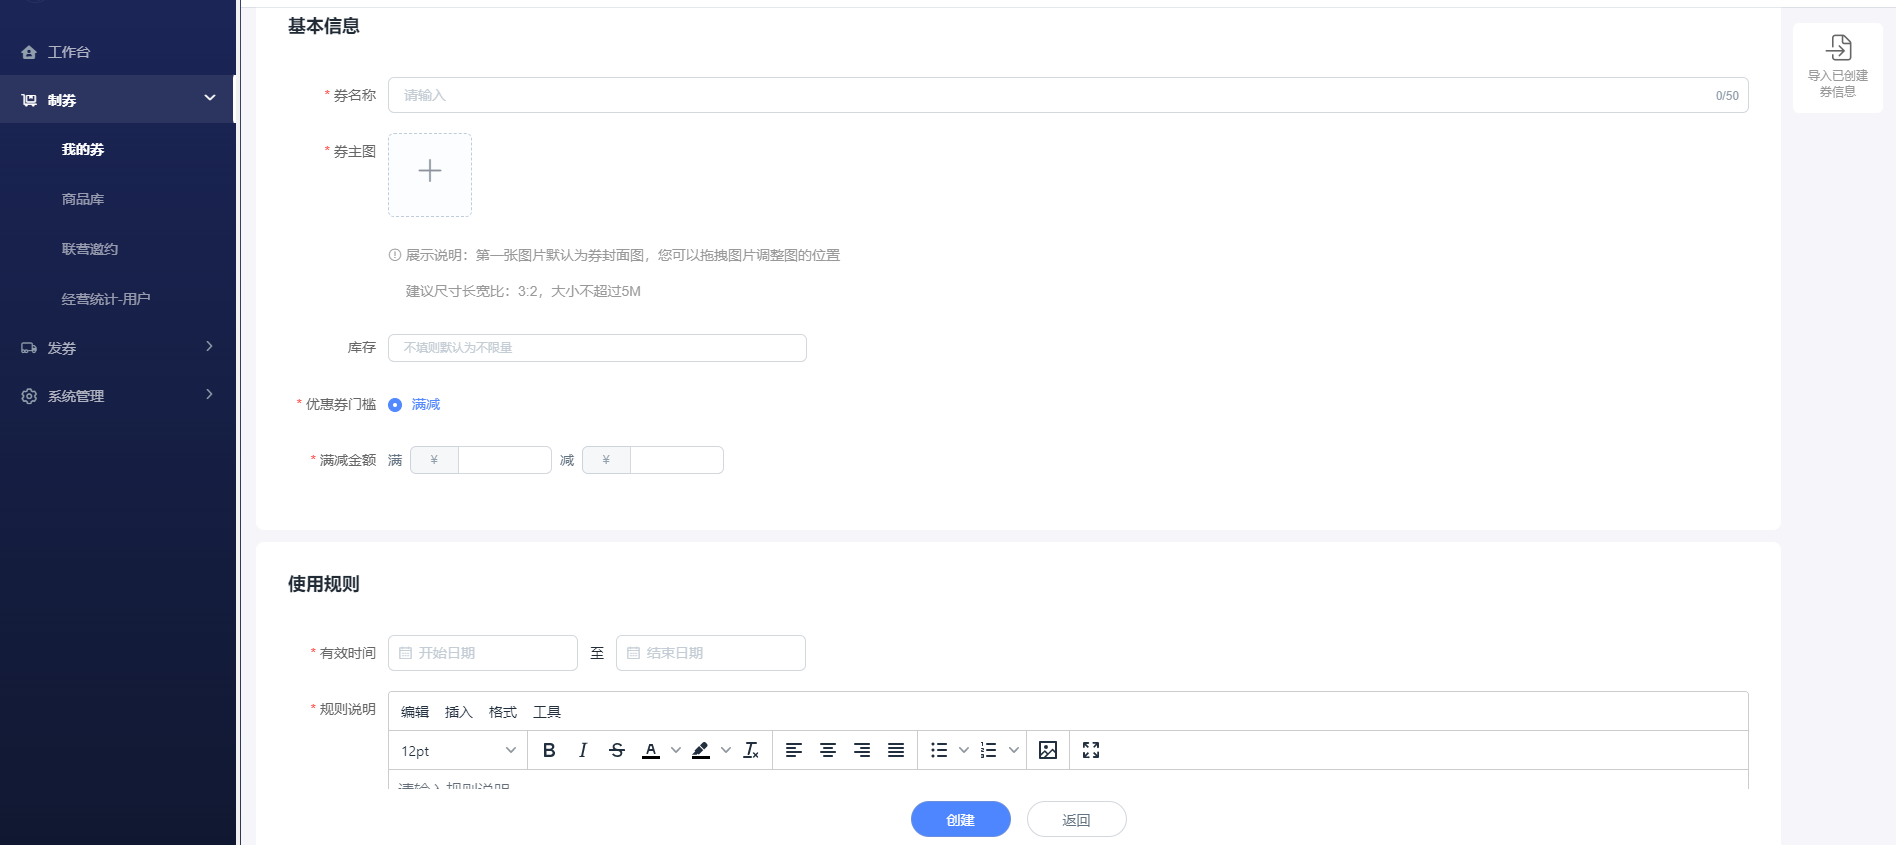1896x845 pixels.
Task: Apply italic formatting in the editor
Action: tap(583, 750)
